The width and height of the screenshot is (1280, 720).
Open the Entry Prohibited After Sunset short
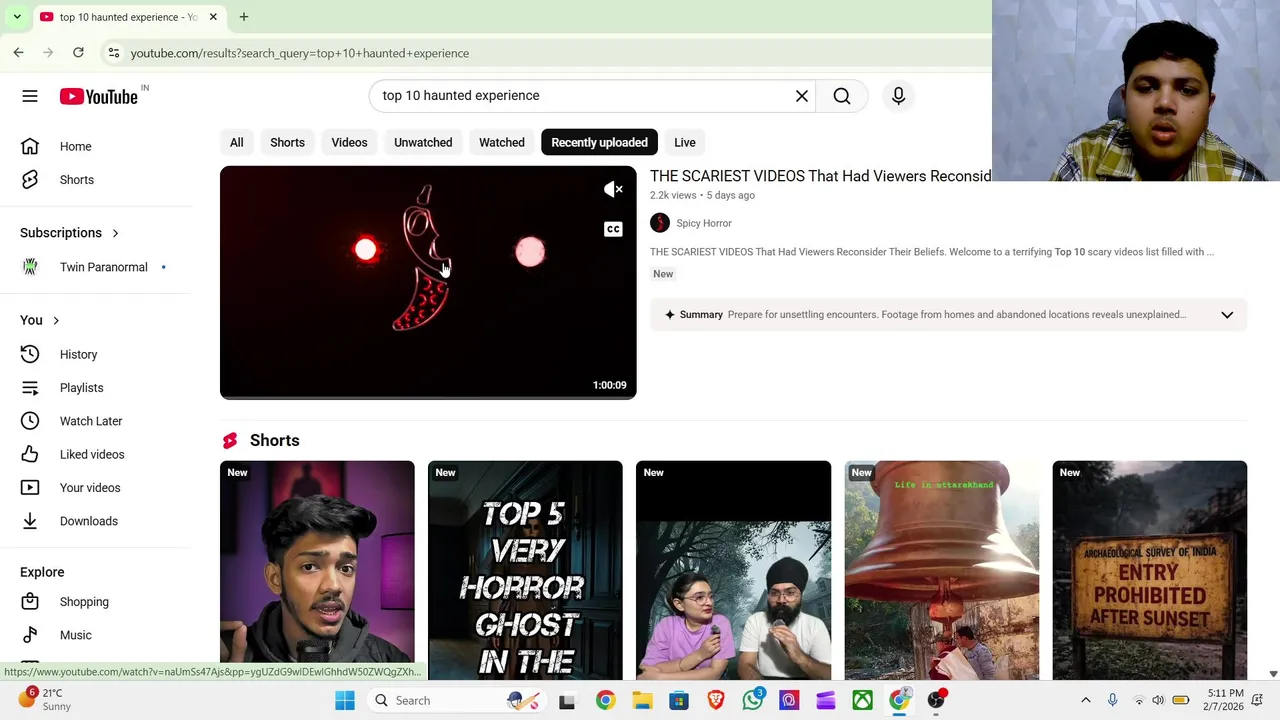[1150, 570]
